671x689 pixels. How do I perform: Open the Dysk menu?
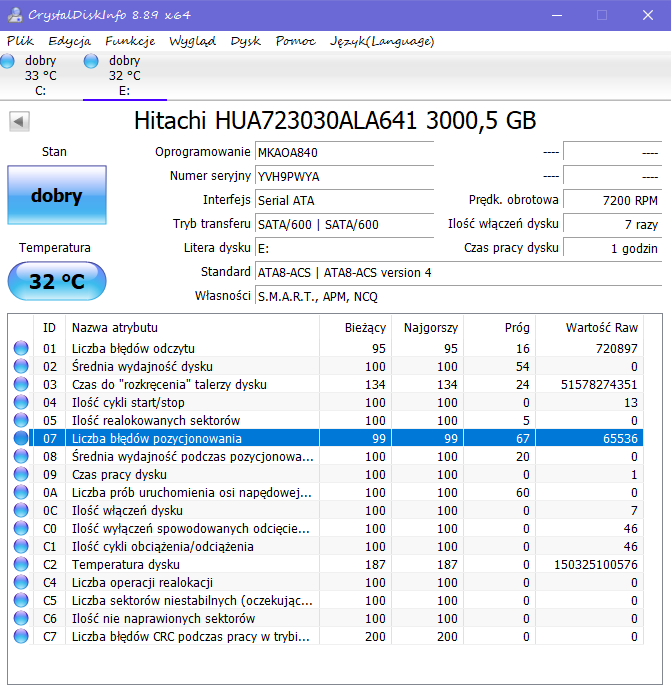pos(246,41)
